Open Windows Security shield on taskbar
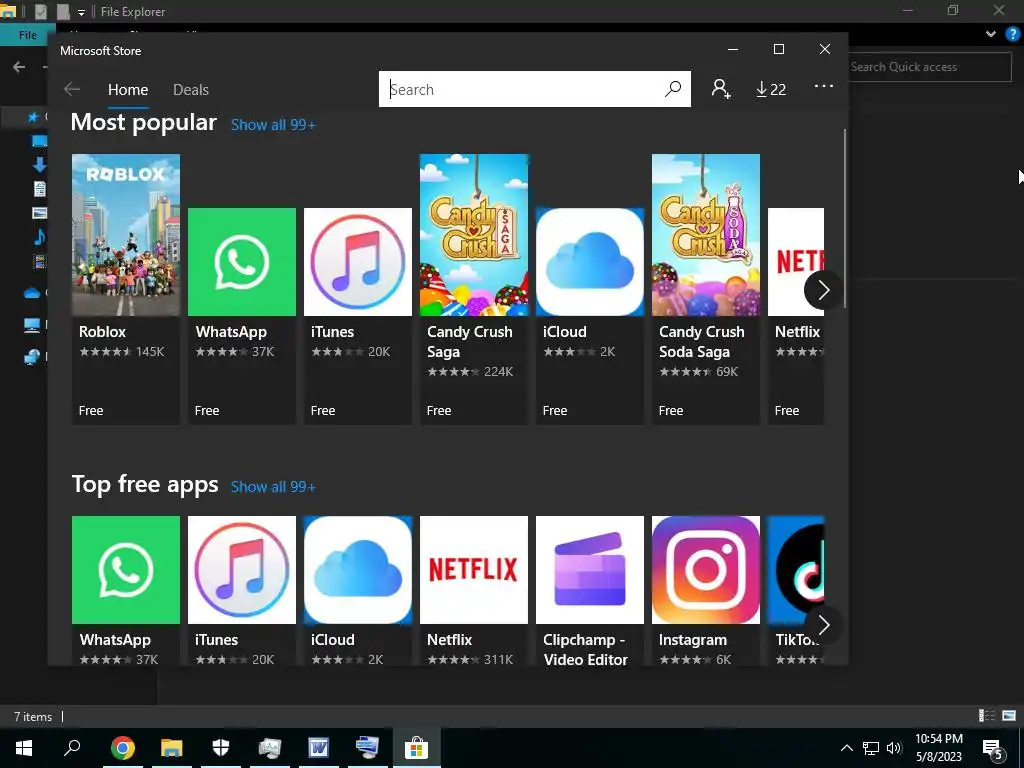Viewport: 1024px width, 768px height. coord(221,748)
